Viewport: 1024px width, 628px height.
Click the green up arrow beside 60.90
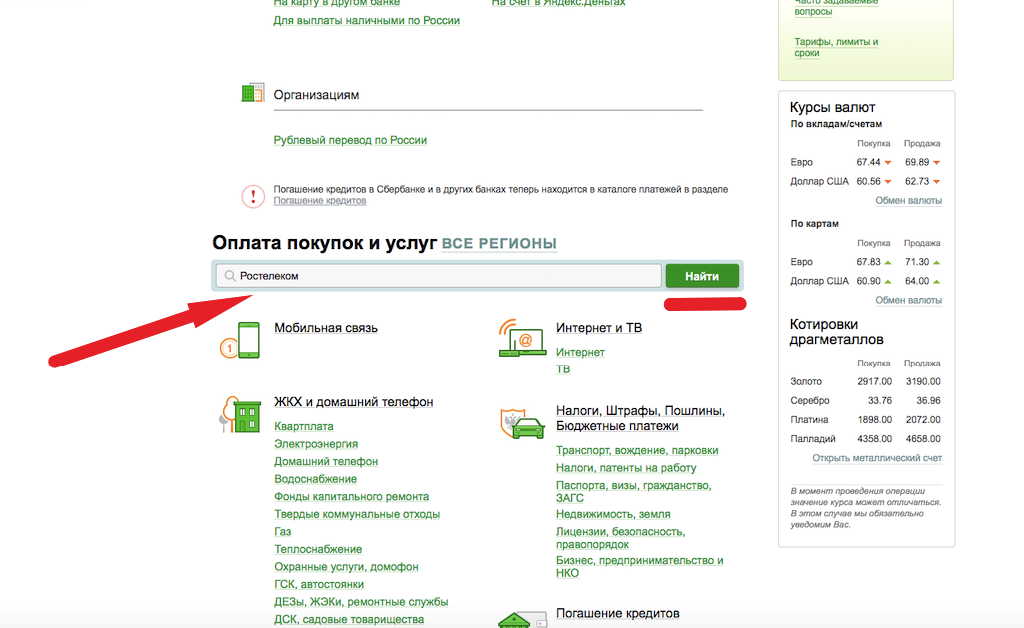(888, 281)
